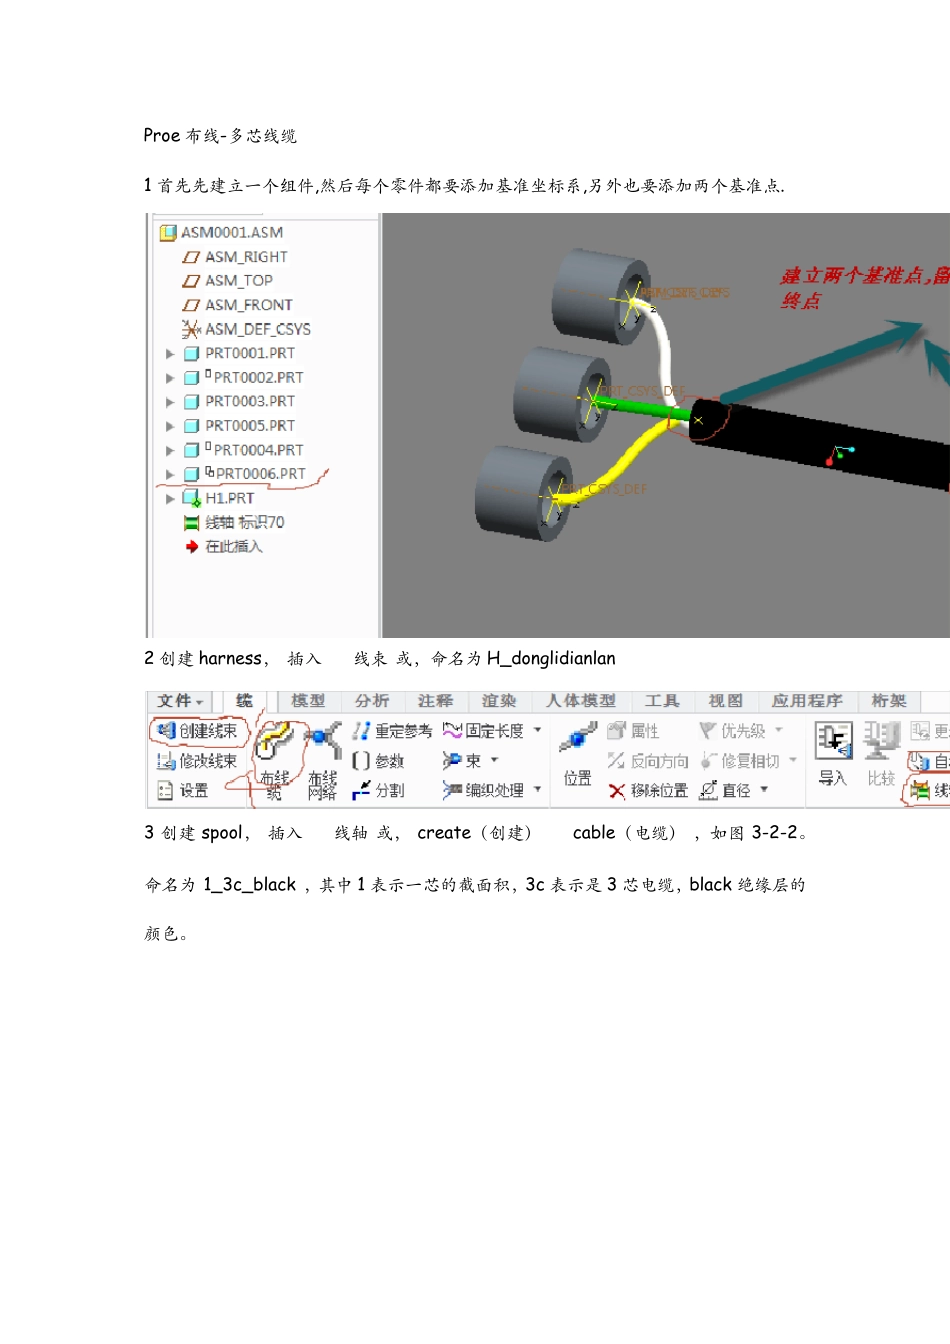
Task: Click the 修复相切 (fix tangency) tool
Action: (740, 761)
